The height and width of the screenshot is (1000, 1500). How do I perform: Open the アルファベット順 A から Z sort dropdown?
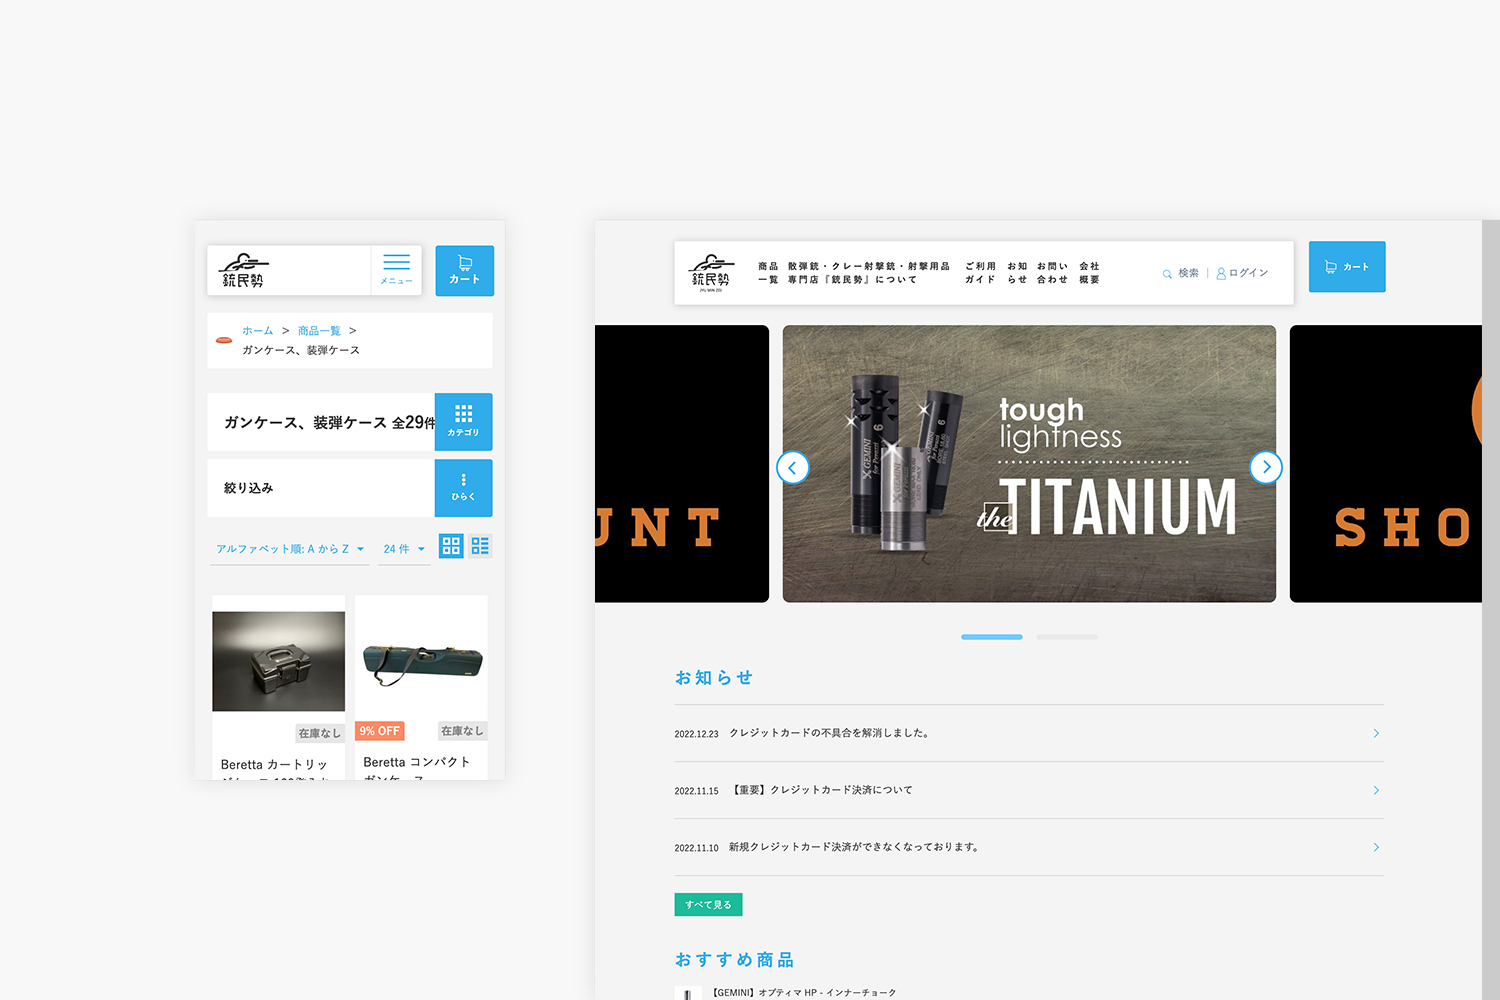pyautogui.click(x=289, y=548)
